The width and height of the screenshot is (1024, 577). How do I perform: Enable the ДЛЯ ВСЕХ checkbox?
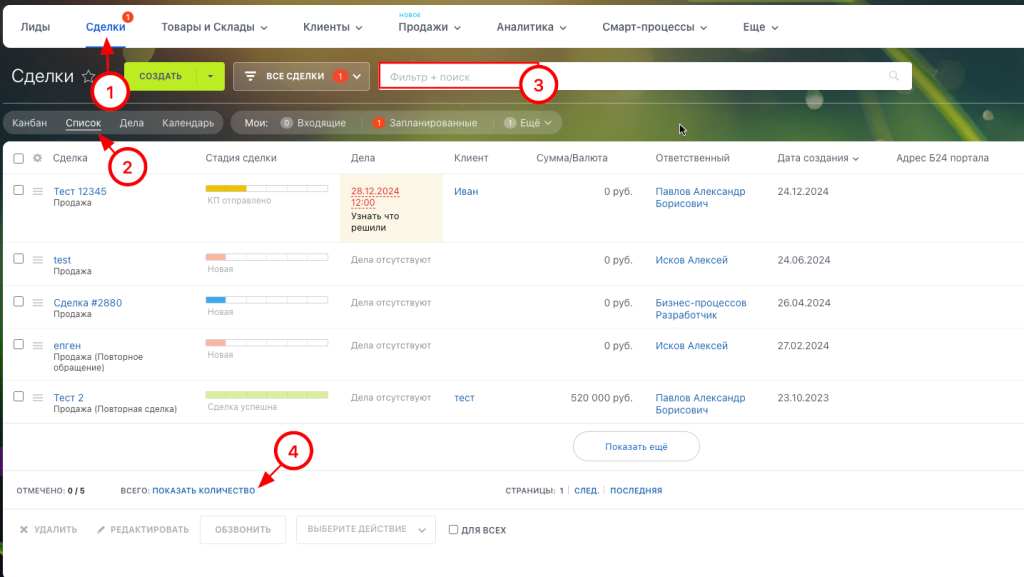coord(454,530)
